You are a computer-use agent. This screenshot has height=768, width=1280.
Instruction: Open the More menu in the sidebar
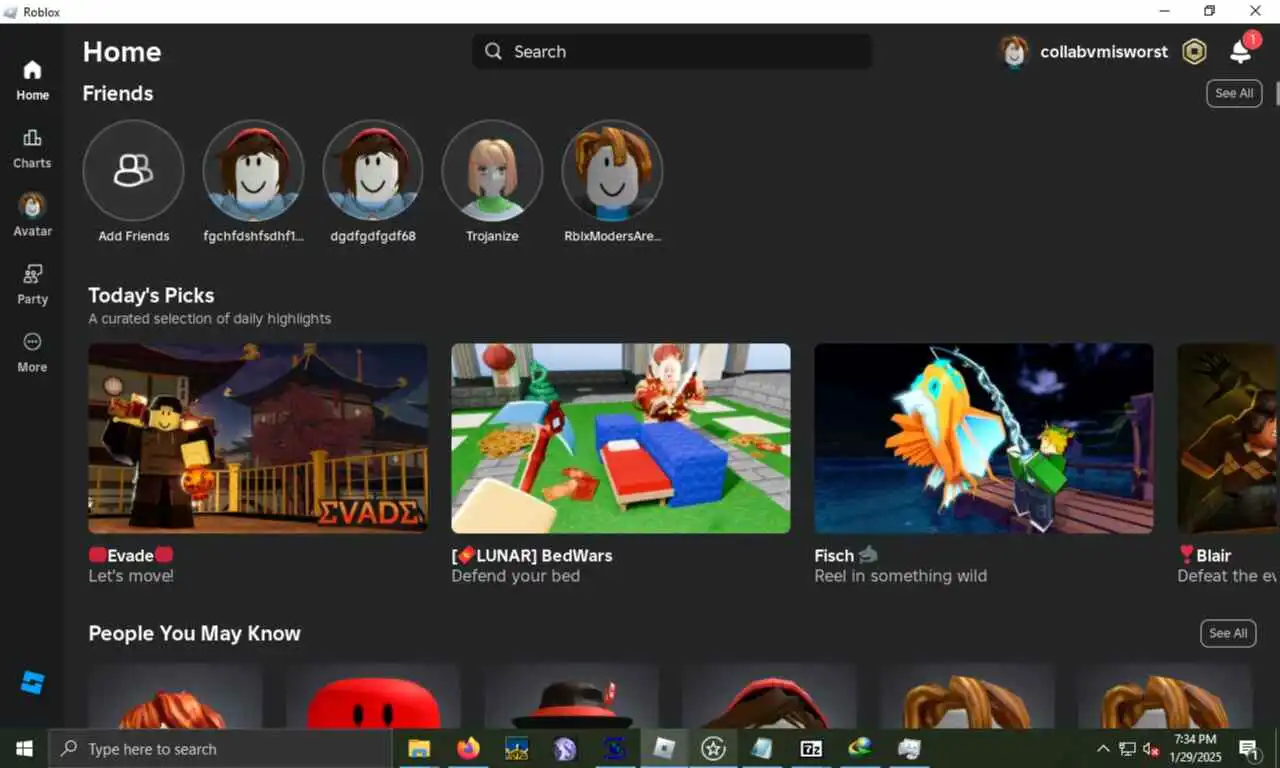[32, 352]
